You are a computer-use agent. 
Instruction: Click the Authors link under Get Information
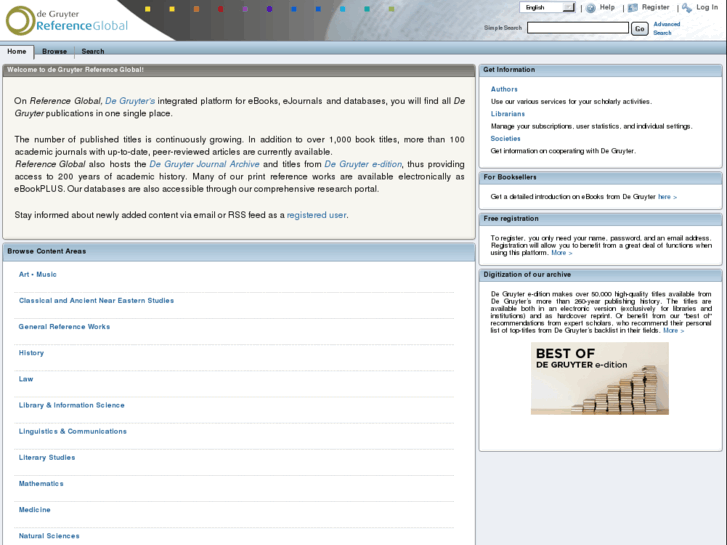[x=504, y=89]
